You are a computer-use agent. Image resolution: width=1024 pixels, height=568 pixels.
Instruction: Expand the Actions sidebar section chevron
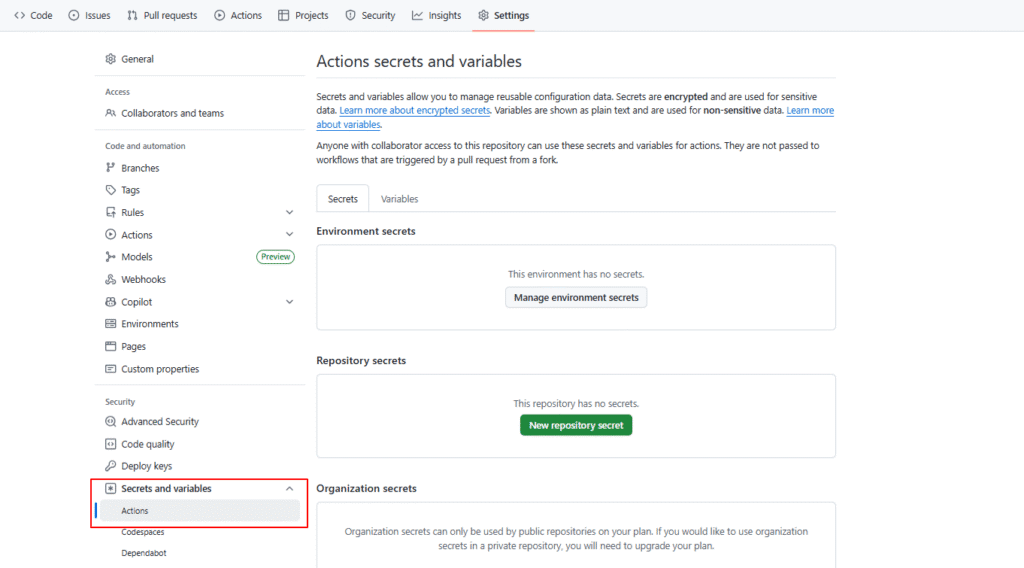coord(289,235)
